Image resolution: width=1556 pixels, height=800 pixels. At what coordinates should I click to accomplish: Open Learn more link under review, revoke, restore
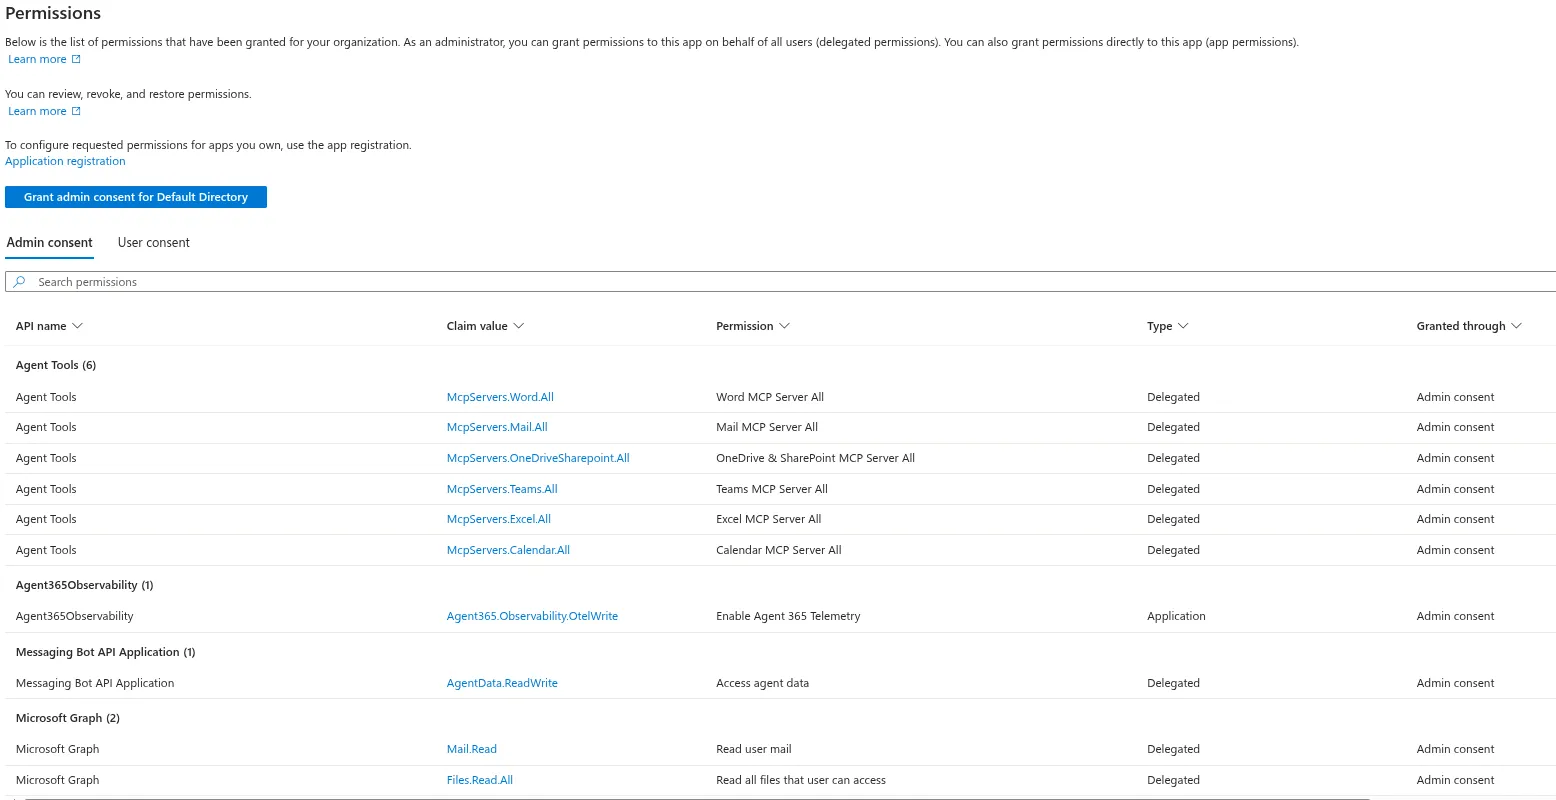click(44, 111)
